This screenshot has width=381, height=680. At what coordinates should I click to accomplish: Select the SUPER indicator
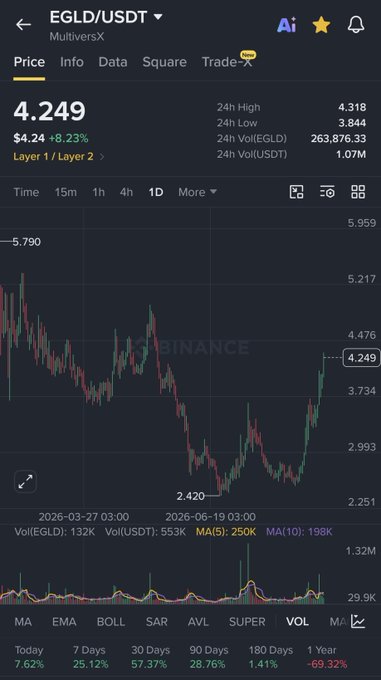[247, 622]
